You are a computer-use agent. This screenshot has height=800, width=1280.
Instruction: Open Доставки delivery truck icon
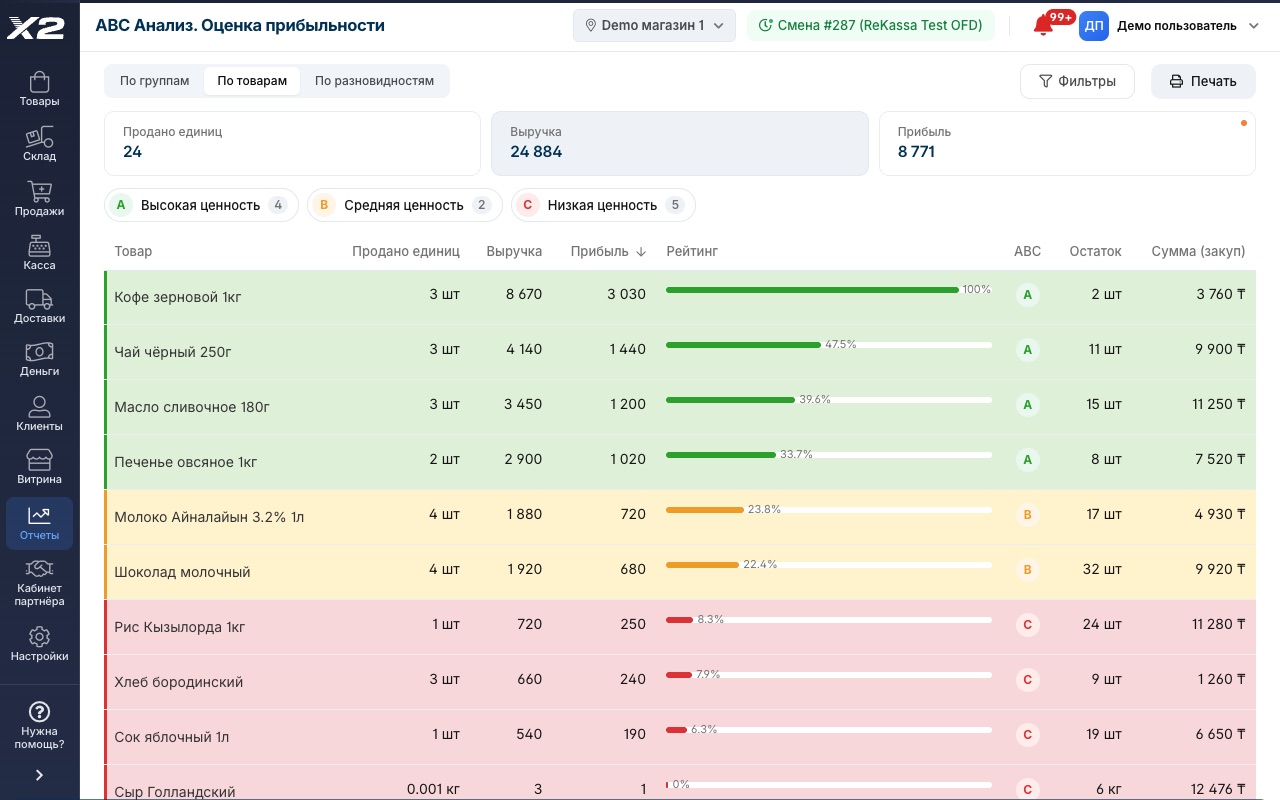tap(39, 306)
